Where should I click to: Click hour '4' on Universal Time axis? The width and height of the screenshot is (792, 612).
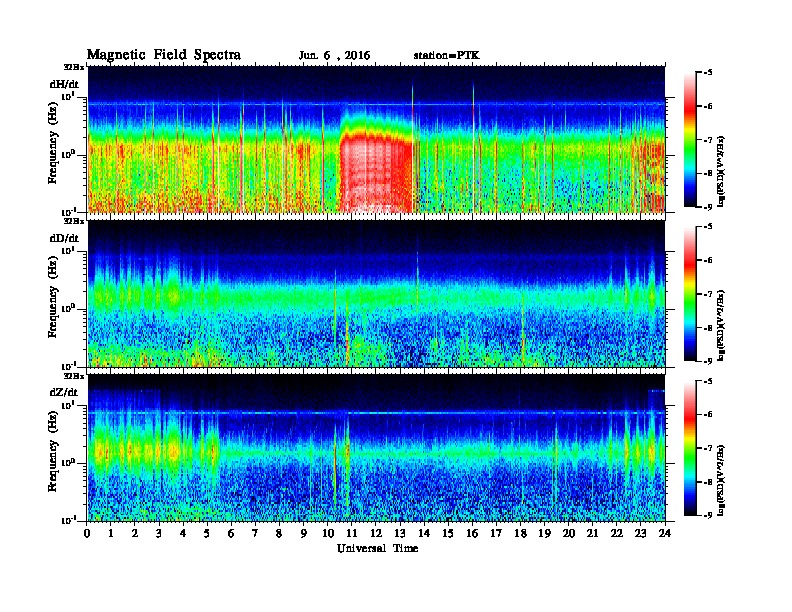(x=183, y=534)
